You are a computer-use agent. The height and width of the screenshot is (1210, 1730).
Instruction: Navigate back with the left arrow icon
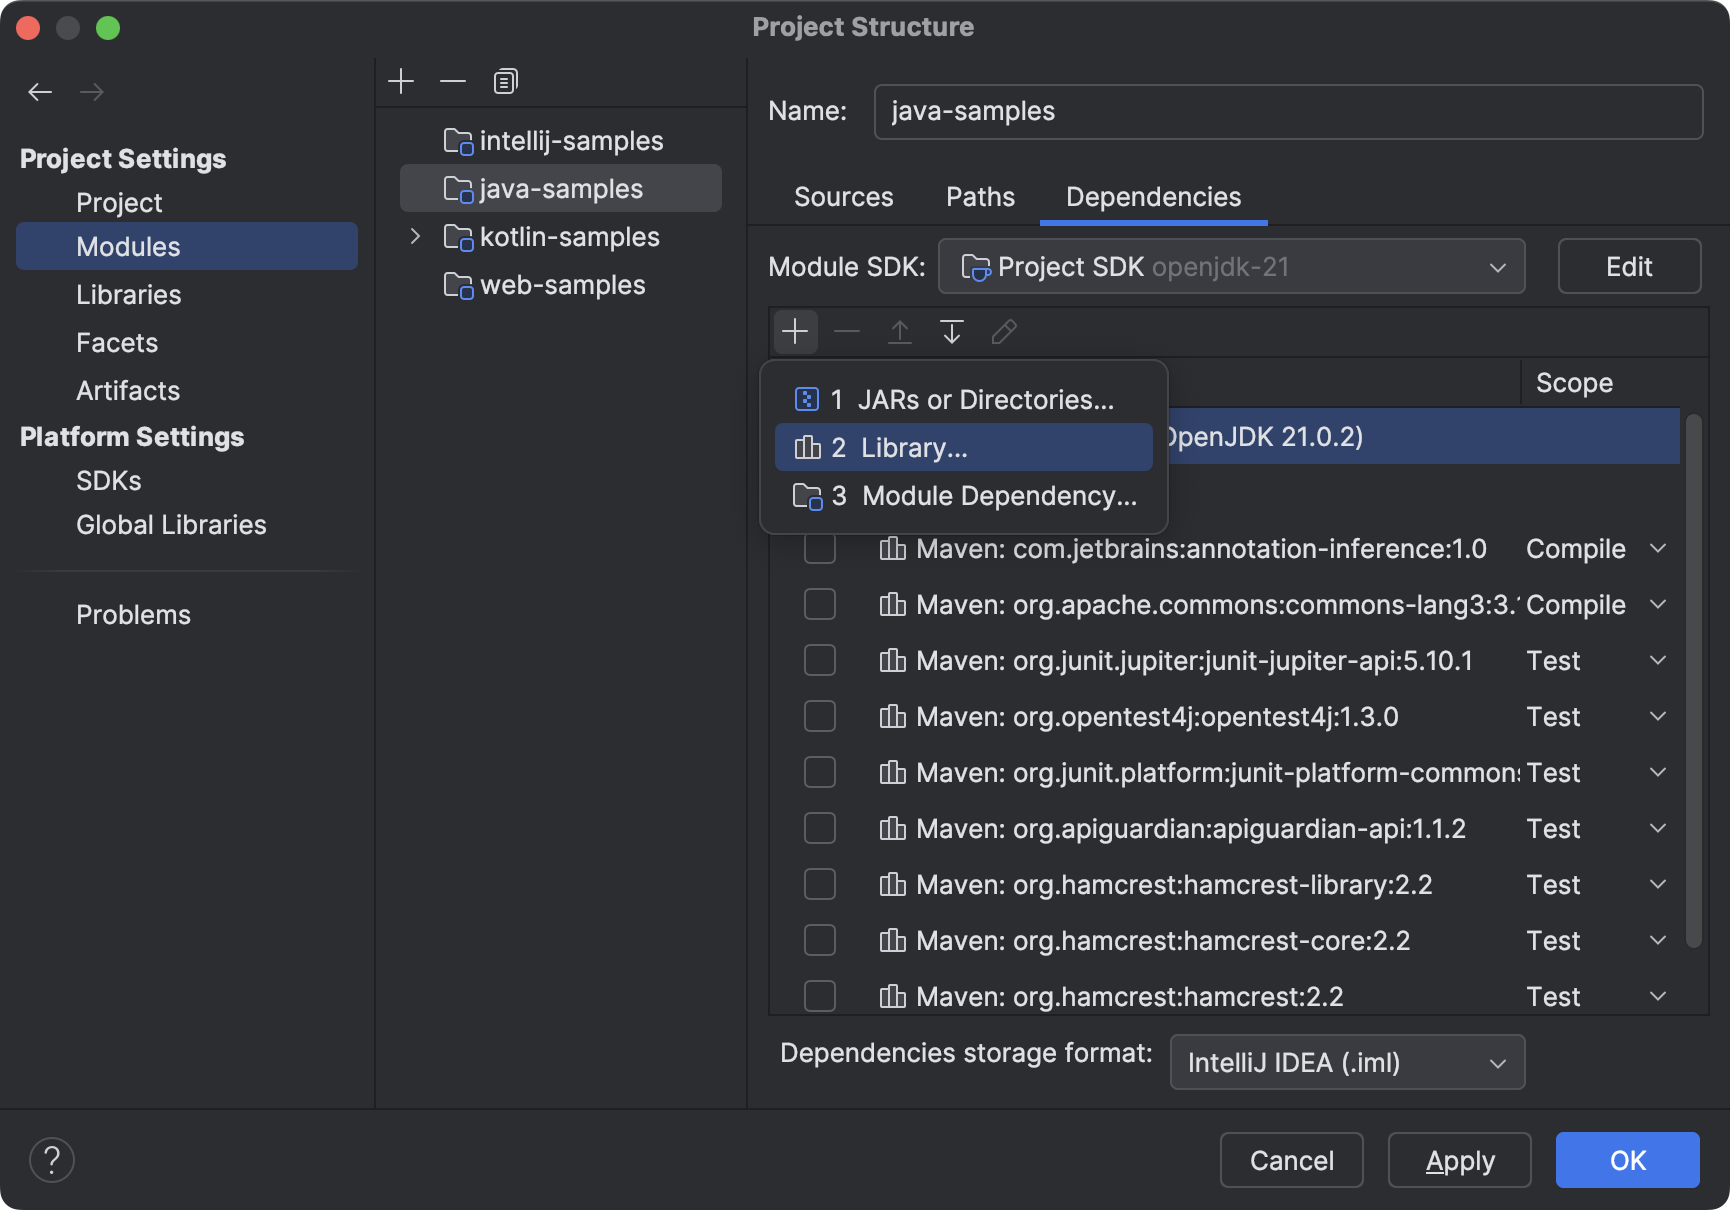tap(40, 91)
